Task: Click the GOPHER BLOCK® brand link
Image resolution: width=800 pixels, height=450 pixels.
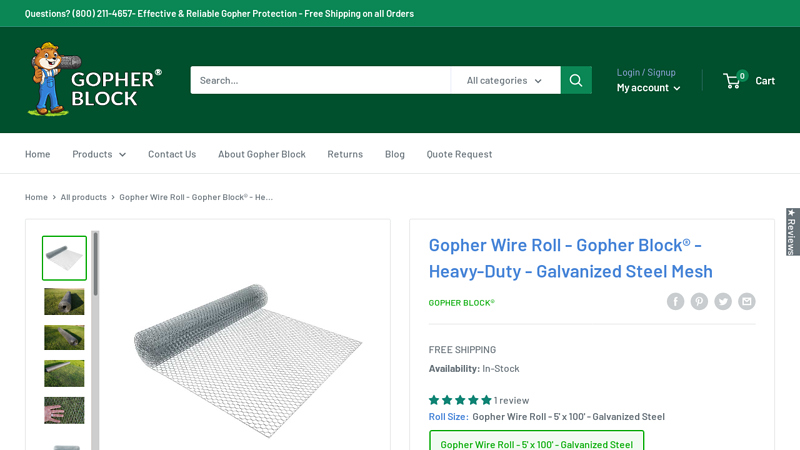Action: coord(462,303)
